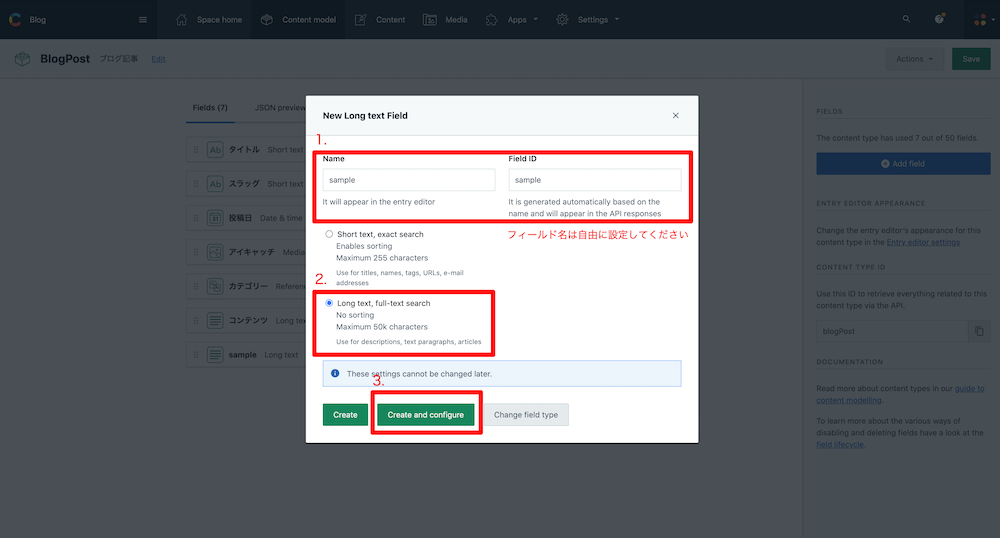Click the info icon in settings notice

point(335,374)
